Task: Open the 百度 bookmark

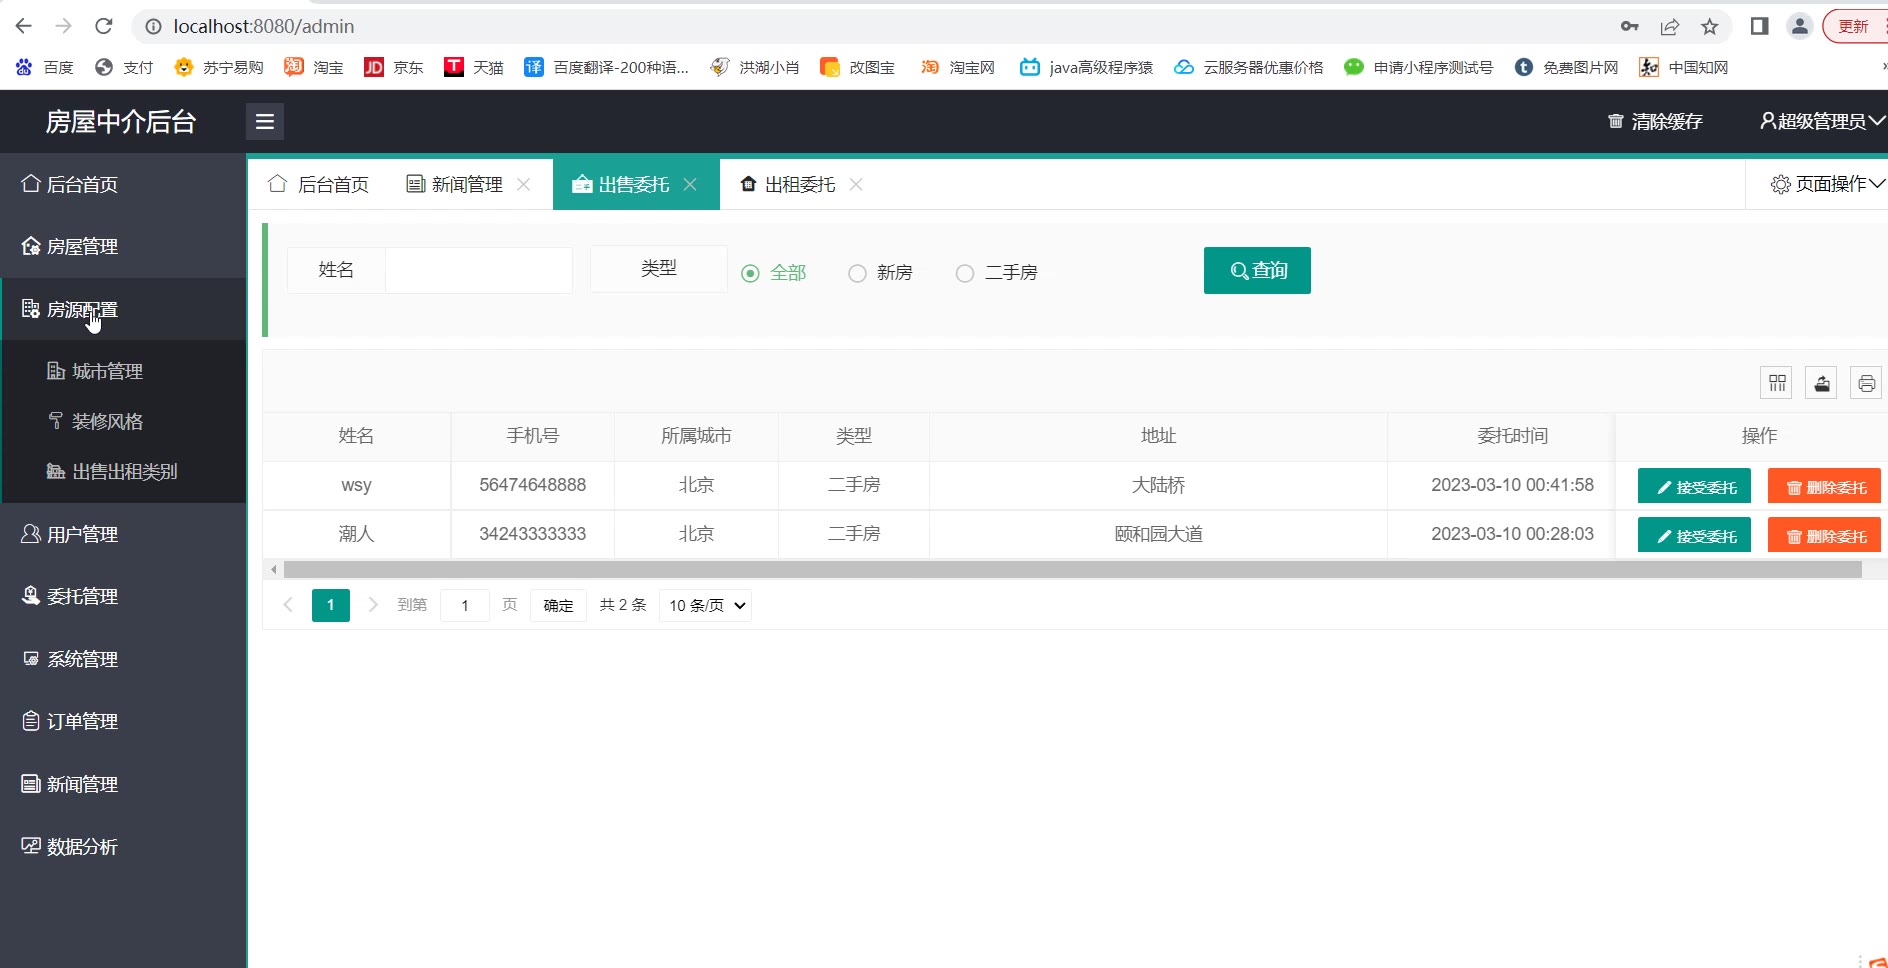Action: pos(45,67)
